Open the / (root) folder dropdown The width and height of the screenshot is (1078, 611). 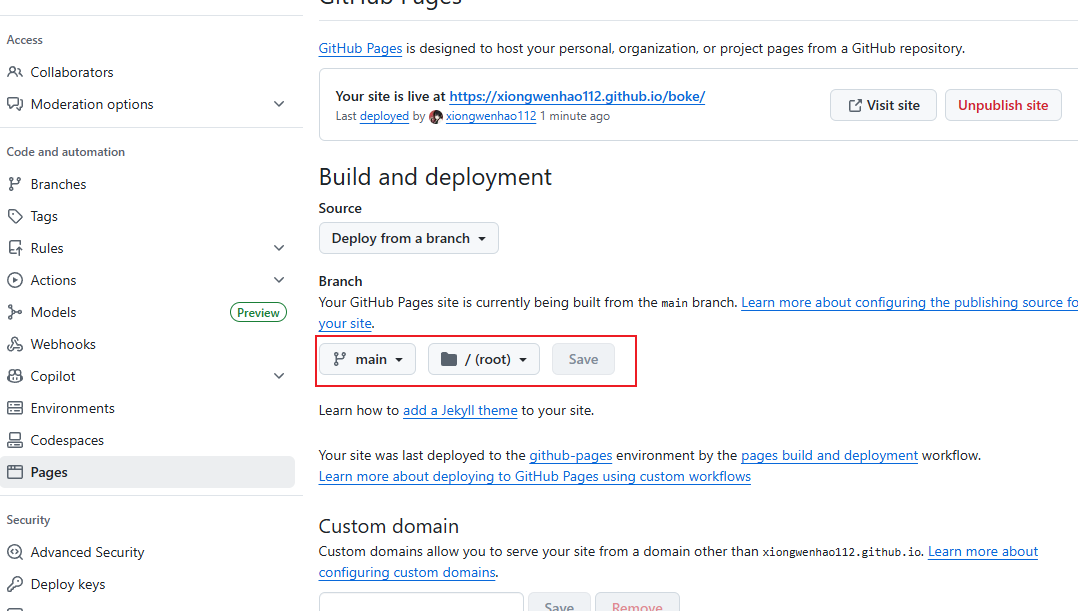coord(484,359)
